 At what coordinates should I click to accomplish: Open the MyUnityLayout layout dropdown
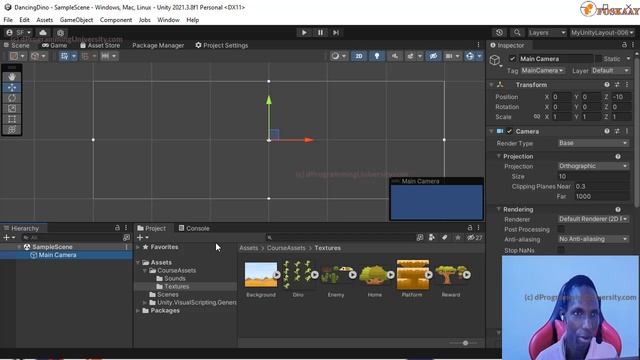point(602,33)
